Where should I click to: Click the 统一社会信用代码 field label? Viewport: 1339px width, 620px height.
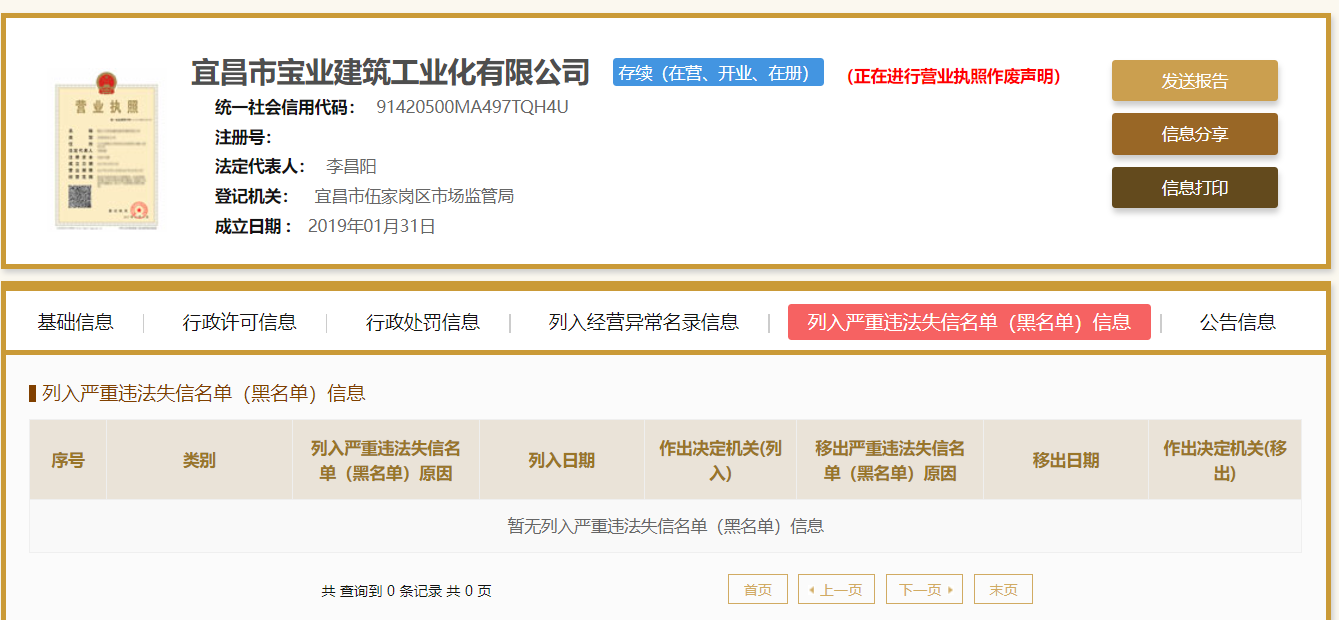coord(285,107)
